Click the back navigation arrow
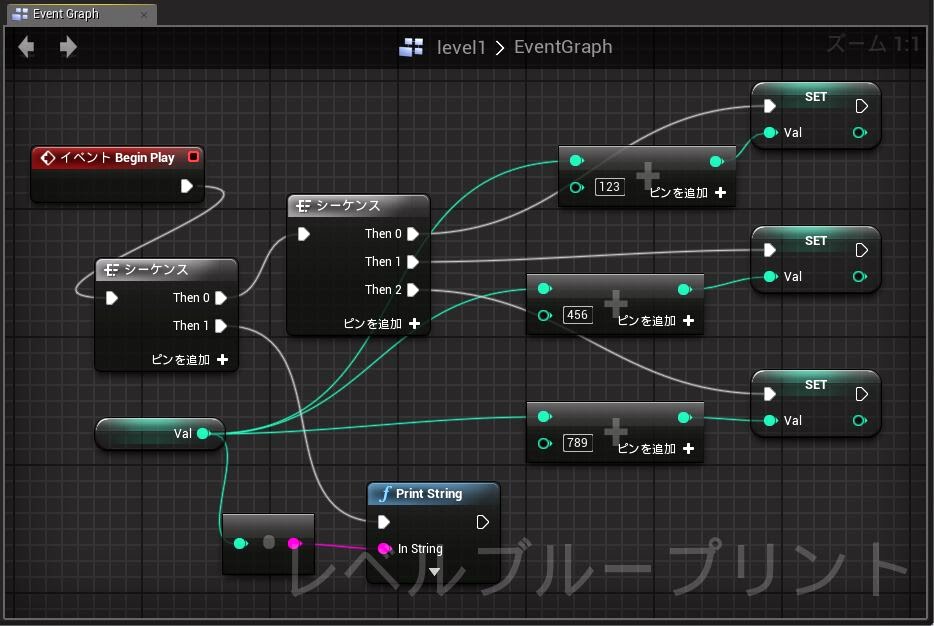The image size is (934, 626). (x=26, y=47)
